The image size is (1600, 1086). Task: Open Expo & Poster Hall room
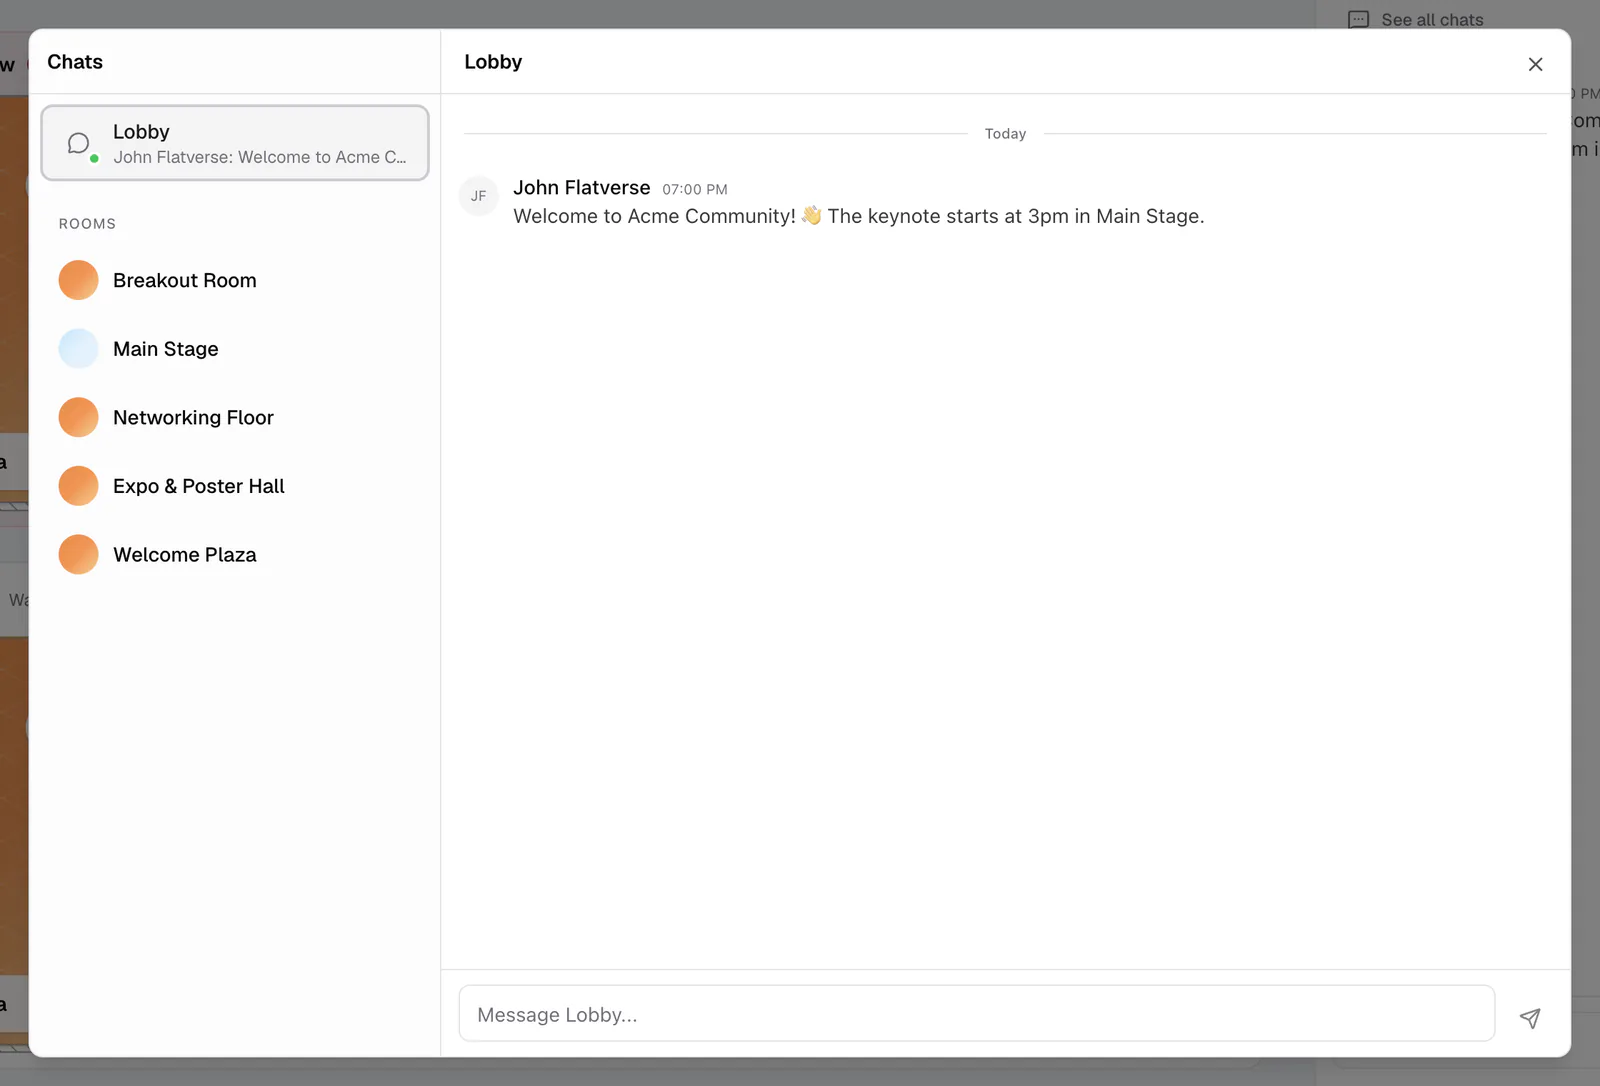coord(235,486)
